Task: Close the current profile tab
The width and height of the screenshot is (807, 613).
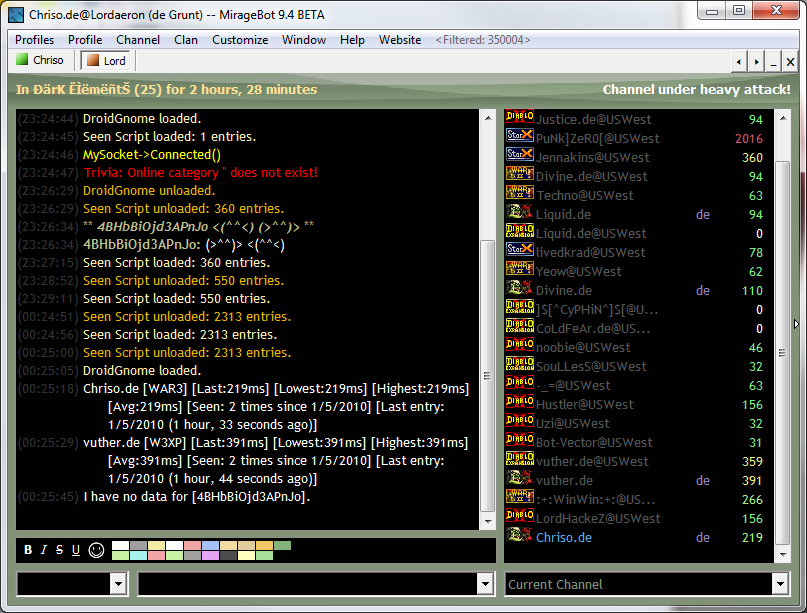Action: (791, 62)
